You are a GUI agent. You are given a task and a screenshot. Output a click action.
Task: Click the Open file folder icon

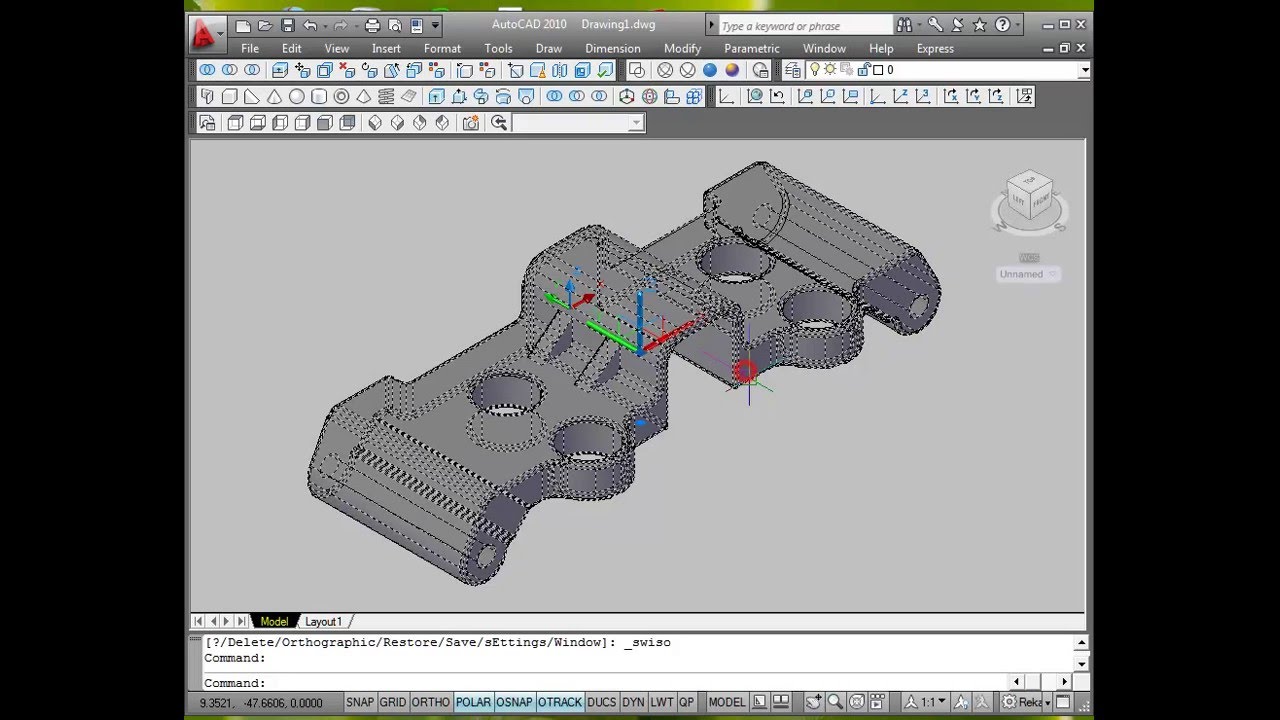pyautogui.click(x=265, y=26)
